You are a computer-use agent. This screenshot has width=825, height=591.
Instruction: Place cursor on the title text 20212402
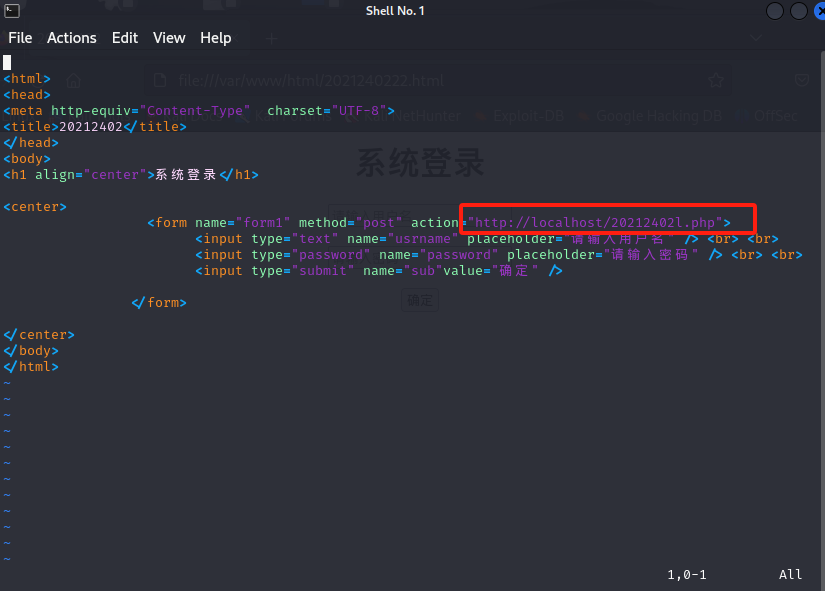(91, 127)
